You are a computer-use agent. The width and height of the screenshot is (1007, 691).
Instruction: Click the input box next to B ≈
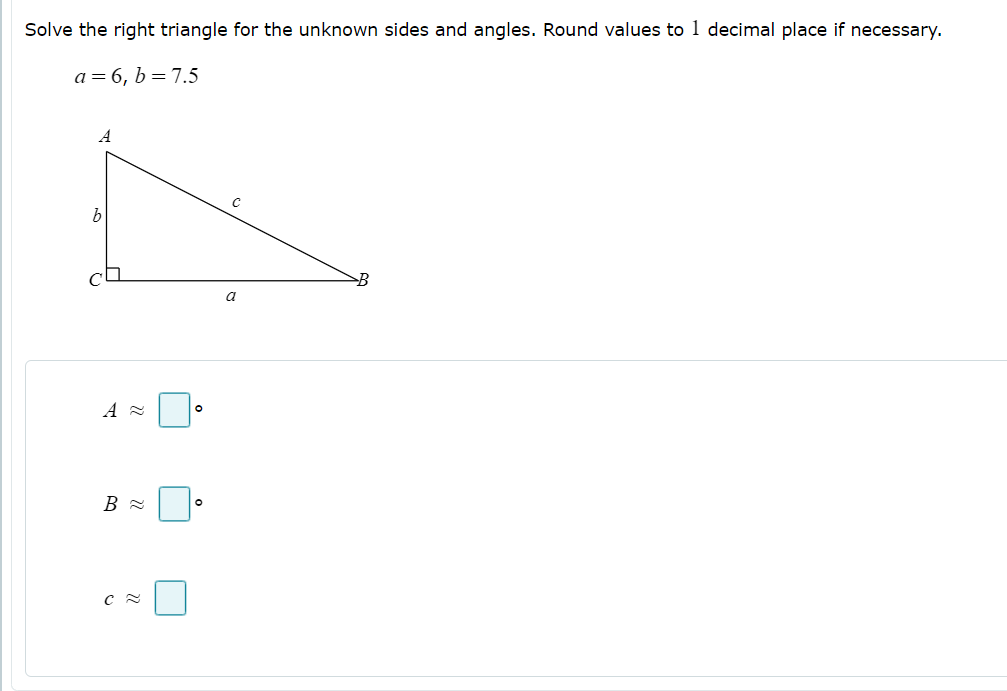click(x=173, y=506)
